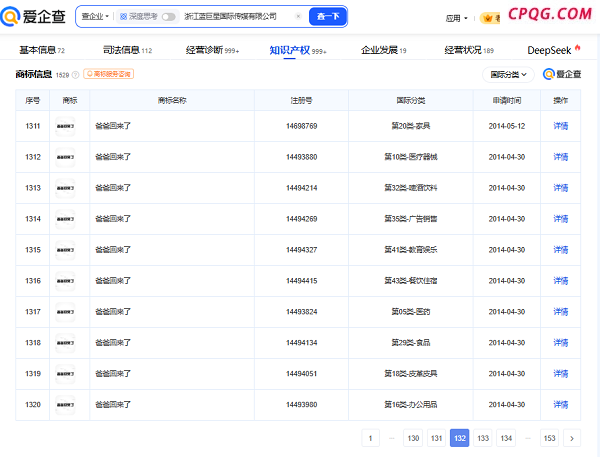Click the 申请时间 column header
This screenshot has height=457, width=600.
(x=507, y=100)
